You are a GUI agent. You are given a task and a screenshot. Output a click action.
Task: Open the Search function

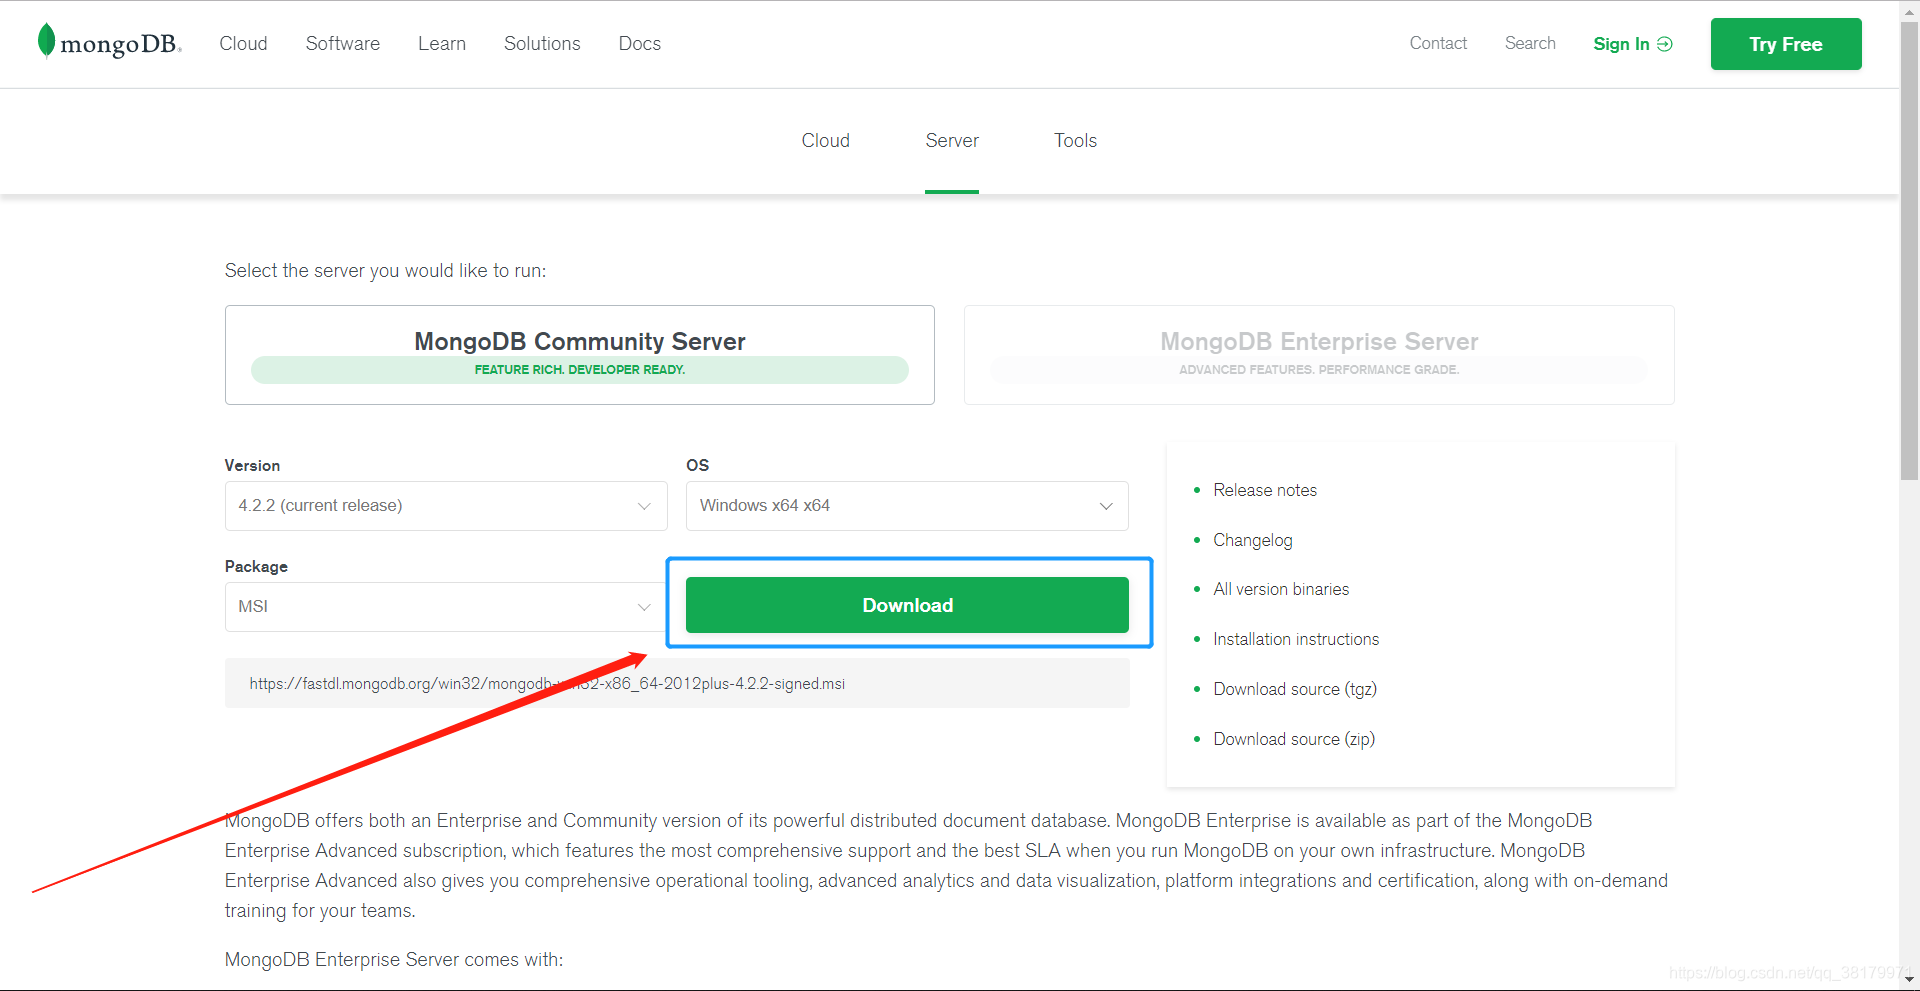(1529, 43)
